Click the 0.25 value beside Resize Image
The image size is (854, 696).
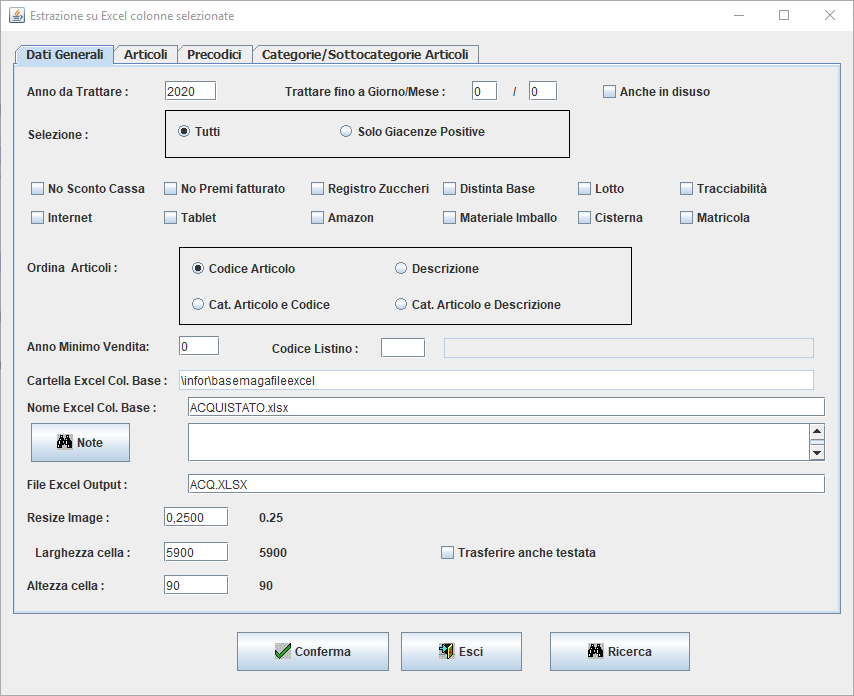tap(271, 518)
